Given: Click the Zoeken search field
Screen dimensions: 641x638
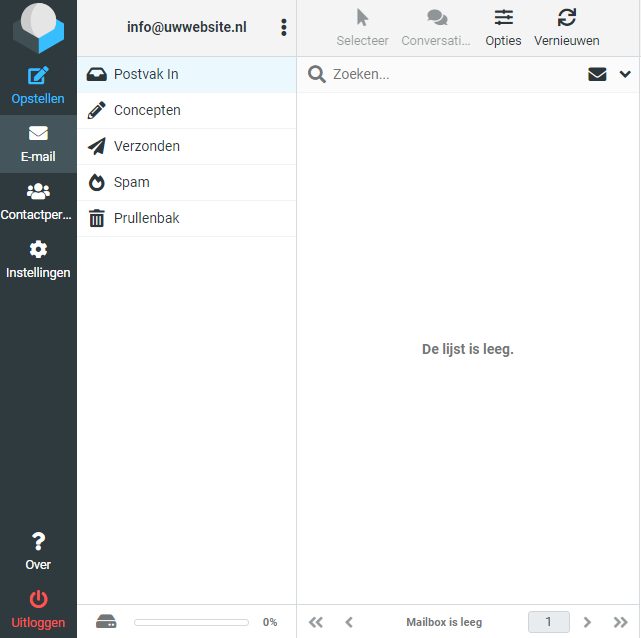Looking at the screenshot, I should click(x=455, y=74).
